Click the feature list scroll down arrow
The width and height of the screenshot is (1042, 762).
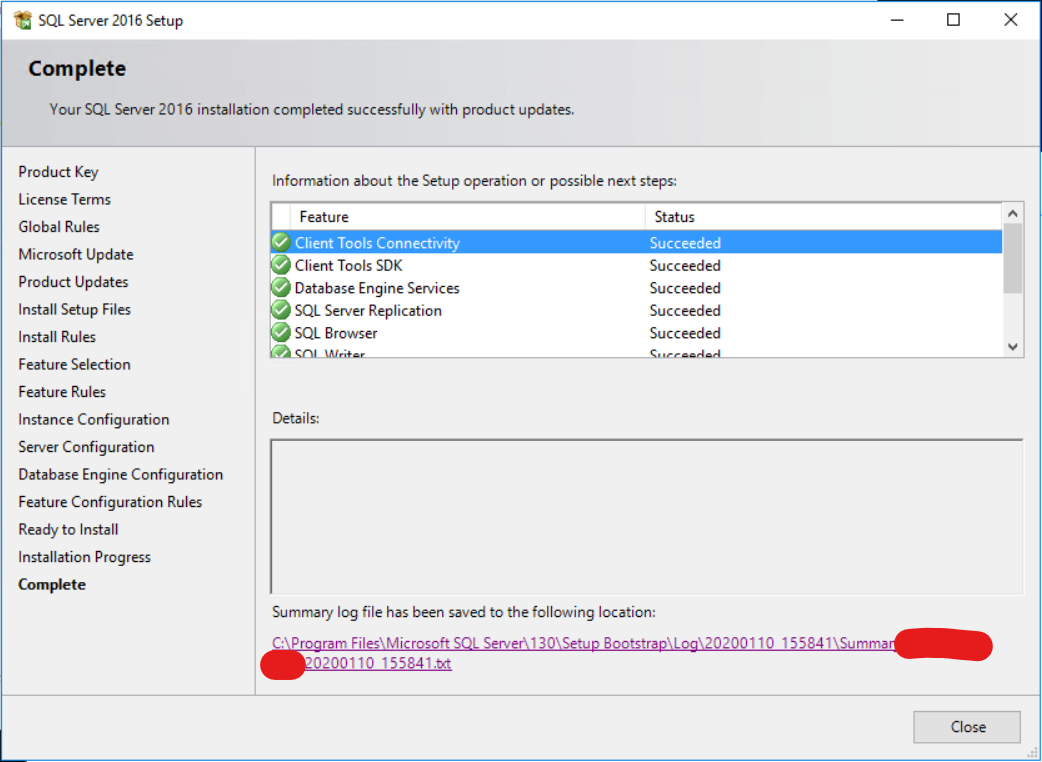tap(1012, 347)
